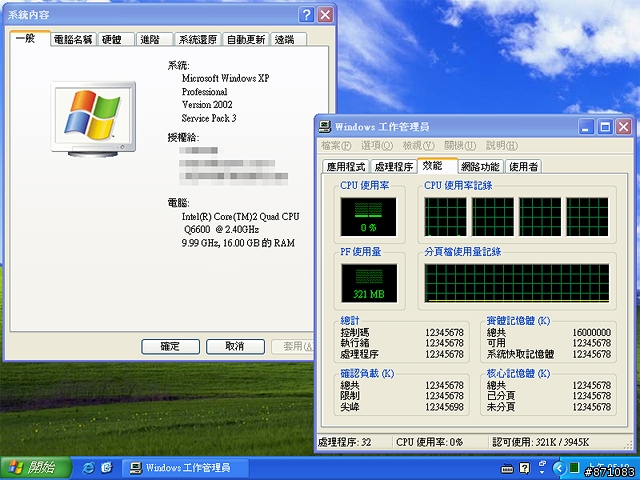Open 說明(H) menu in Task Manager
Image resolution: width=640 pixels, height=480 pixels.
coord(502,145)
